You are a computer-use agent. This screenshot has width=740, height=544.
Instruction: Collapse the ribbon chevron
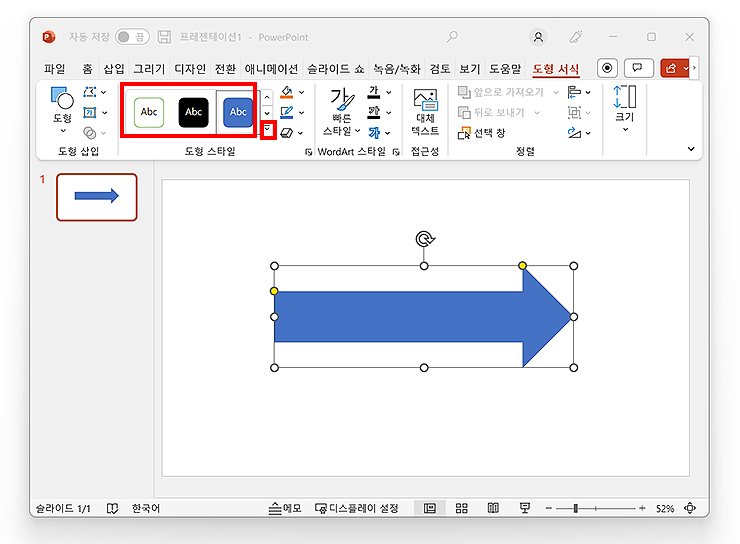(691, 149)
